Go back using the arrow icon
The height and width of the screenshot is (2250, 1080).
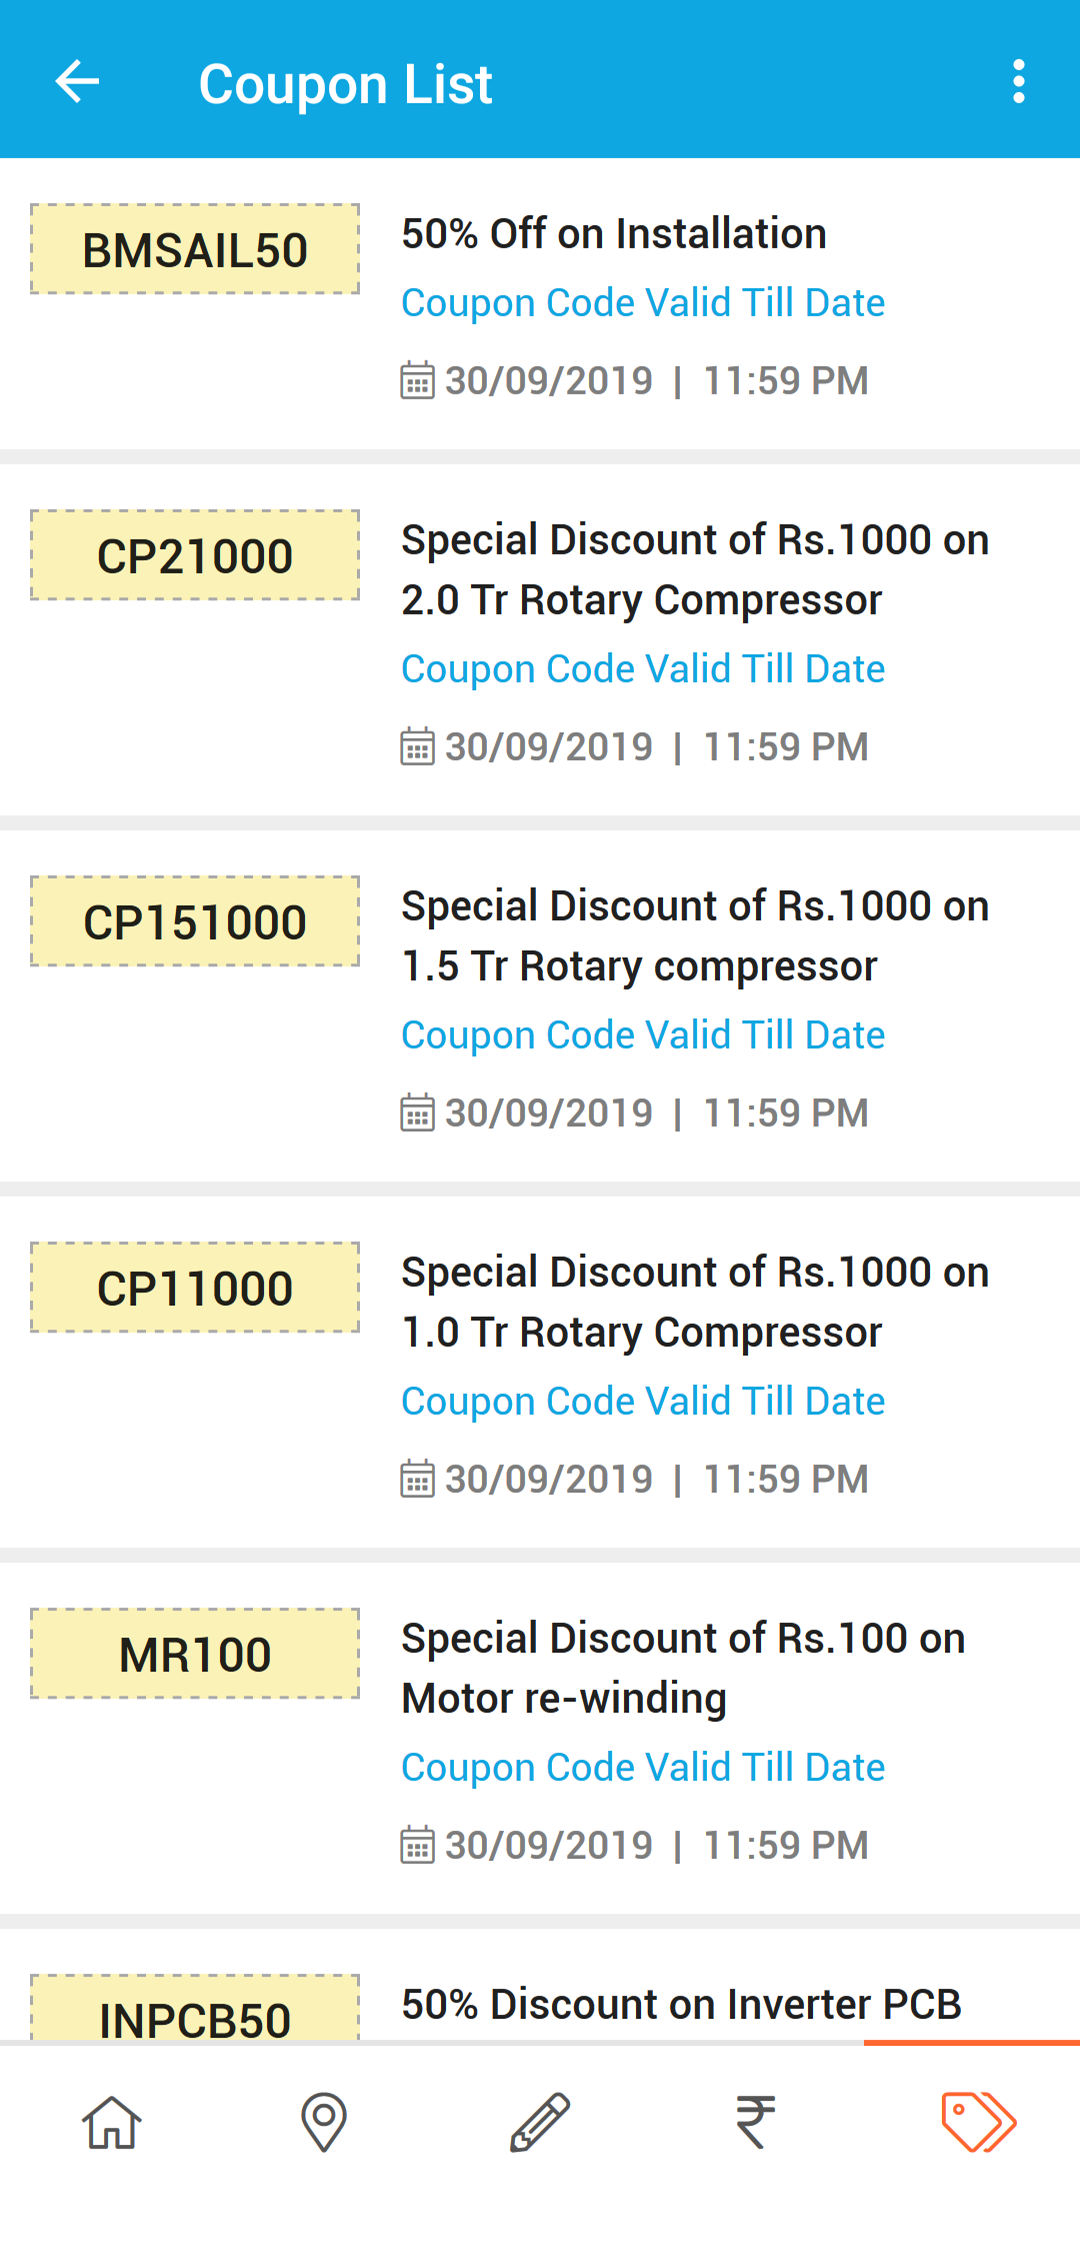click(x=77, y=81)
